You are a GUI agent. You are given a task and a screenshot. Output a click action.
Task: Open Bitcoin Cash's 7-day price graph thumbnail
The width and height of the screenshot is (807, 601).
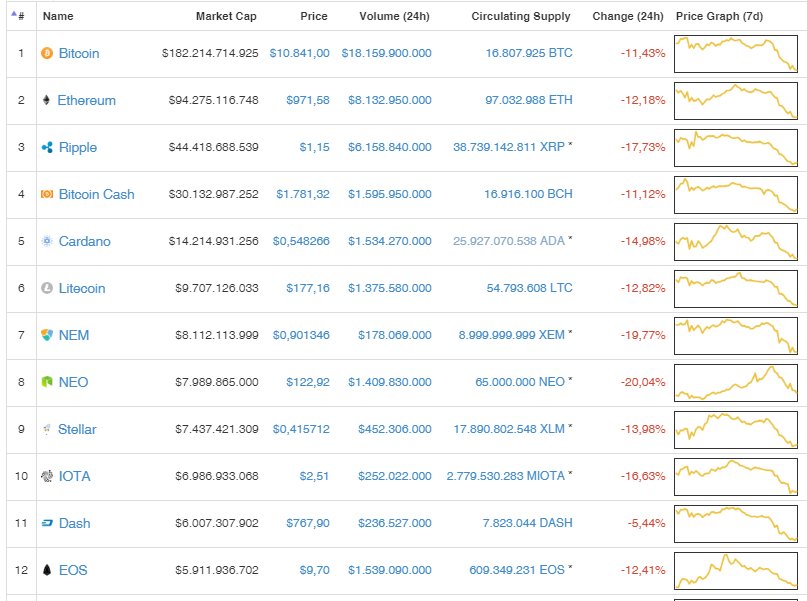coord(736,195)
